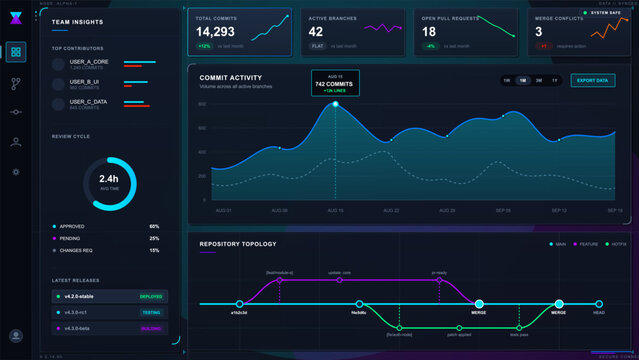The width and height of the screenshot is (639, 360).
Task: Click the USER_B_UI contributor name
Action: point(84,82)
